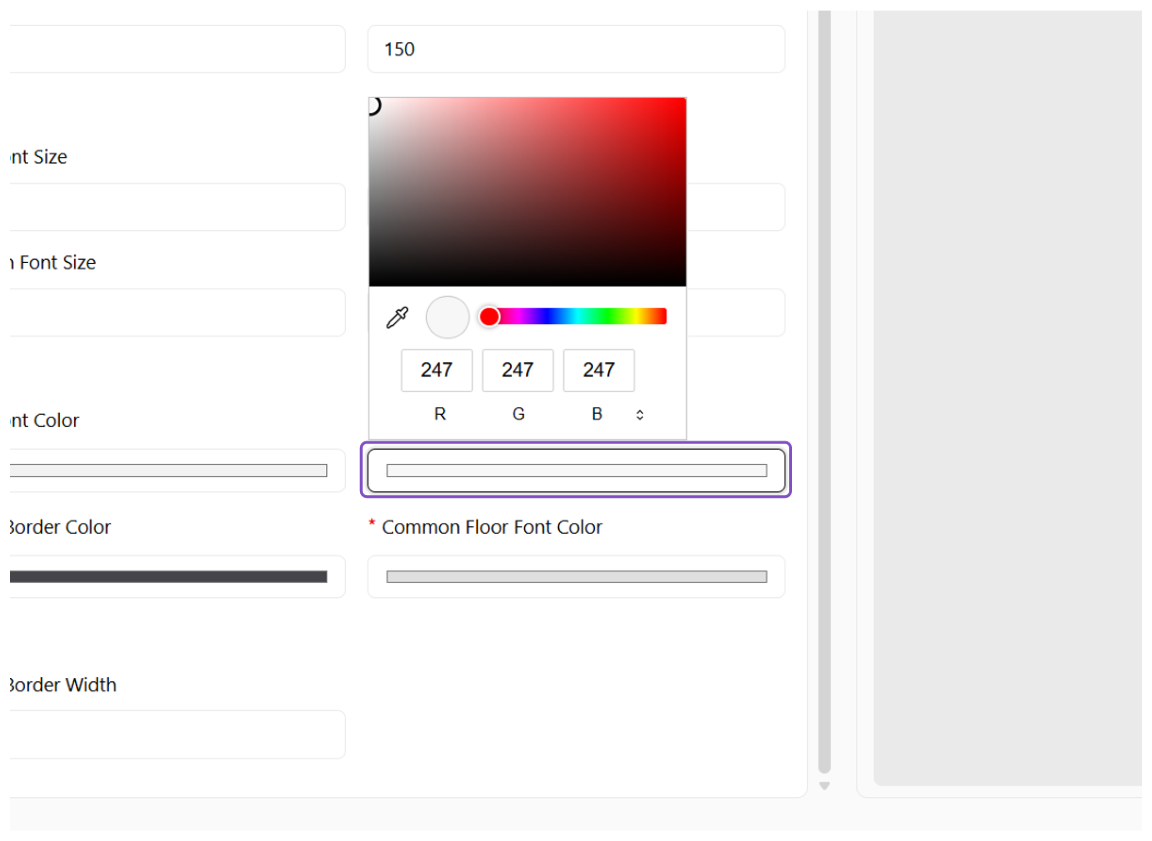Select the B value field showing 247
This screenshot has width=1152, height=841.
pyautogui.click(x=599, y=370)
